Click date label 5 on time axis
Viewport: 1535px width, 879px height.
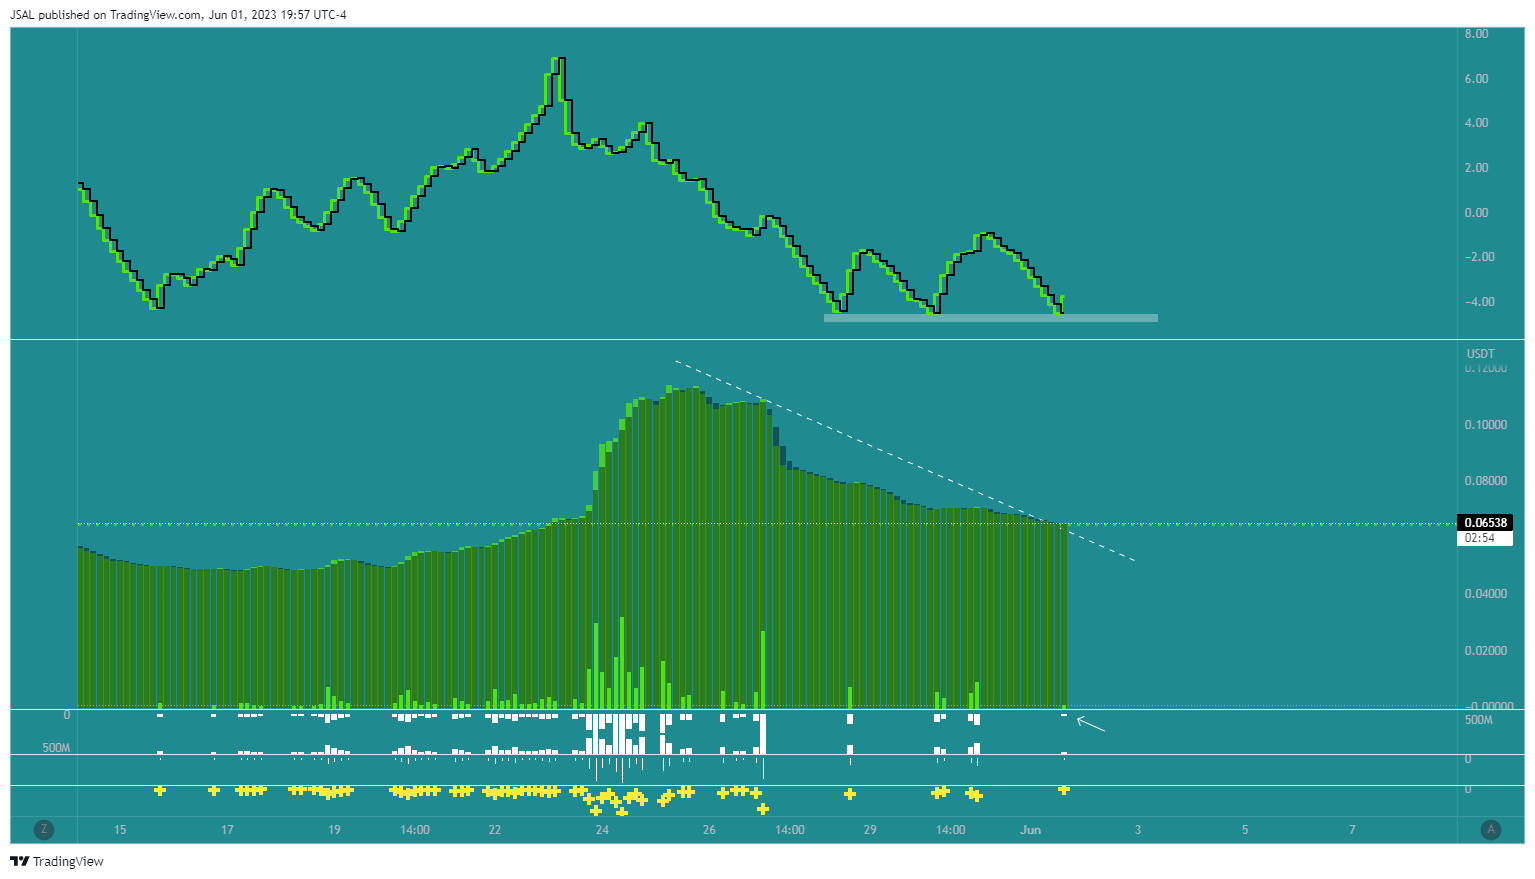click(x=1245, y=830)
